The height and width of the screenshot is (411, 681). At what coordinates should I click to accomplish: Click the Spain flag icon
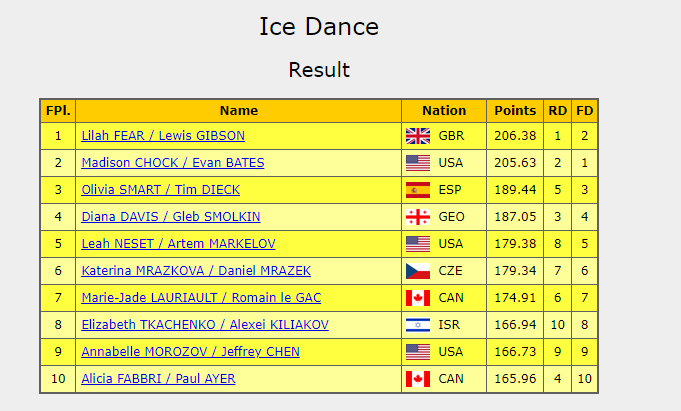point(417,190)
